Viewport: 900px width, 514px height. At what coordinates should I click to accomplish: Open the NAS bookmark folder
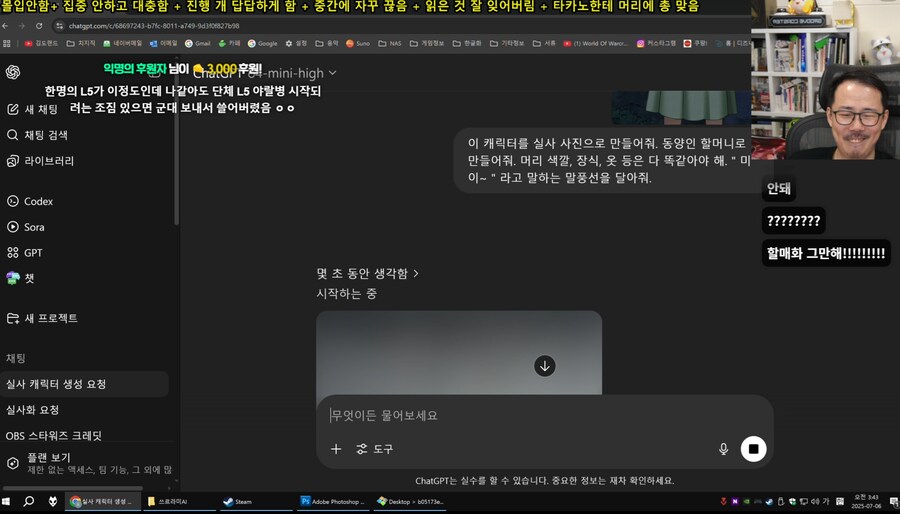(390, 43)
